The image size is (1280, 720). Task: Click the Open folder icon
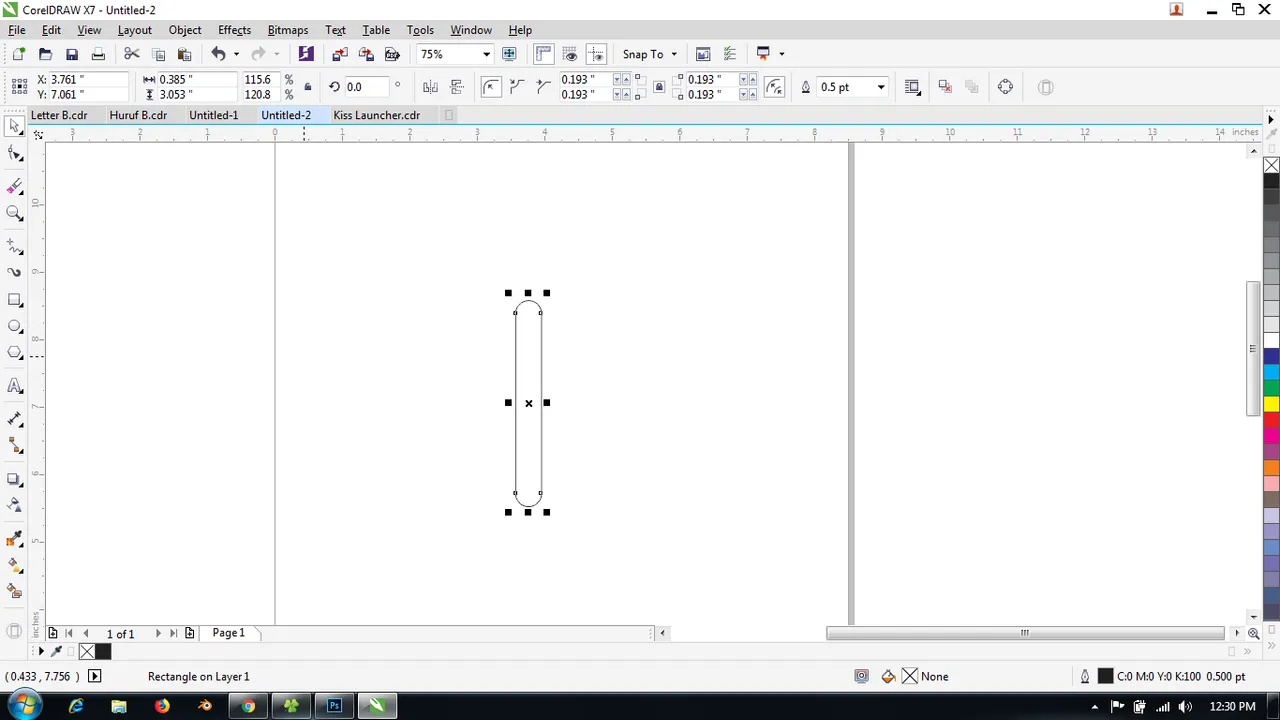tap(45, 54)
